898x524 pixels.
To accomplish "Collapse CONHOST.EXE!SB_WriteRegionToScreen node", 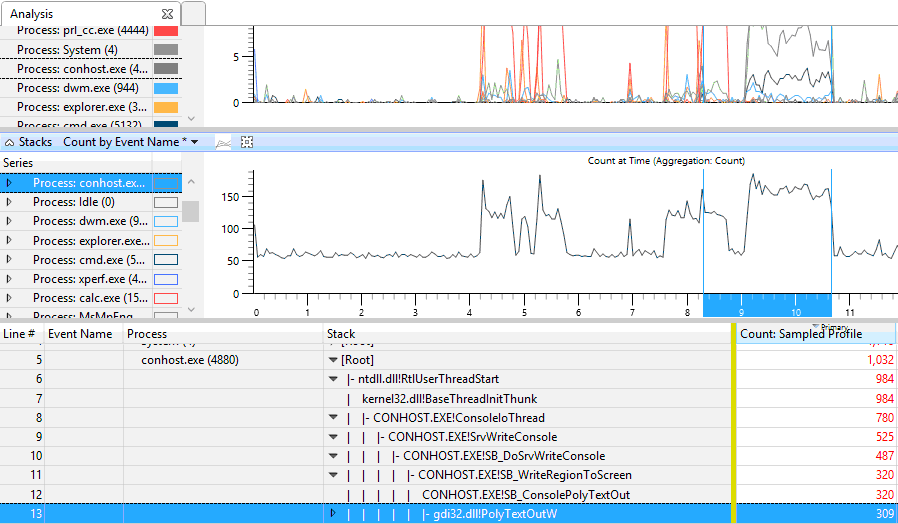I will (x=333, y=475).
